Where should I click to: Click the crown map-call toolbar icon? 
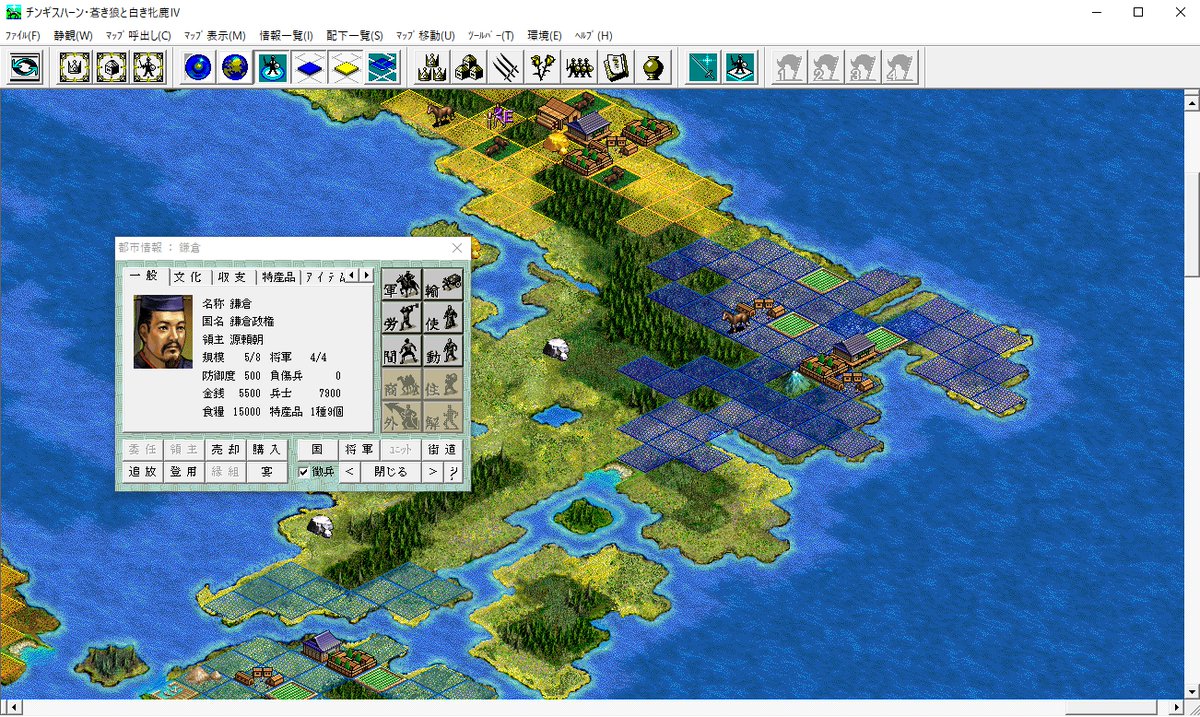click(75, 67)
